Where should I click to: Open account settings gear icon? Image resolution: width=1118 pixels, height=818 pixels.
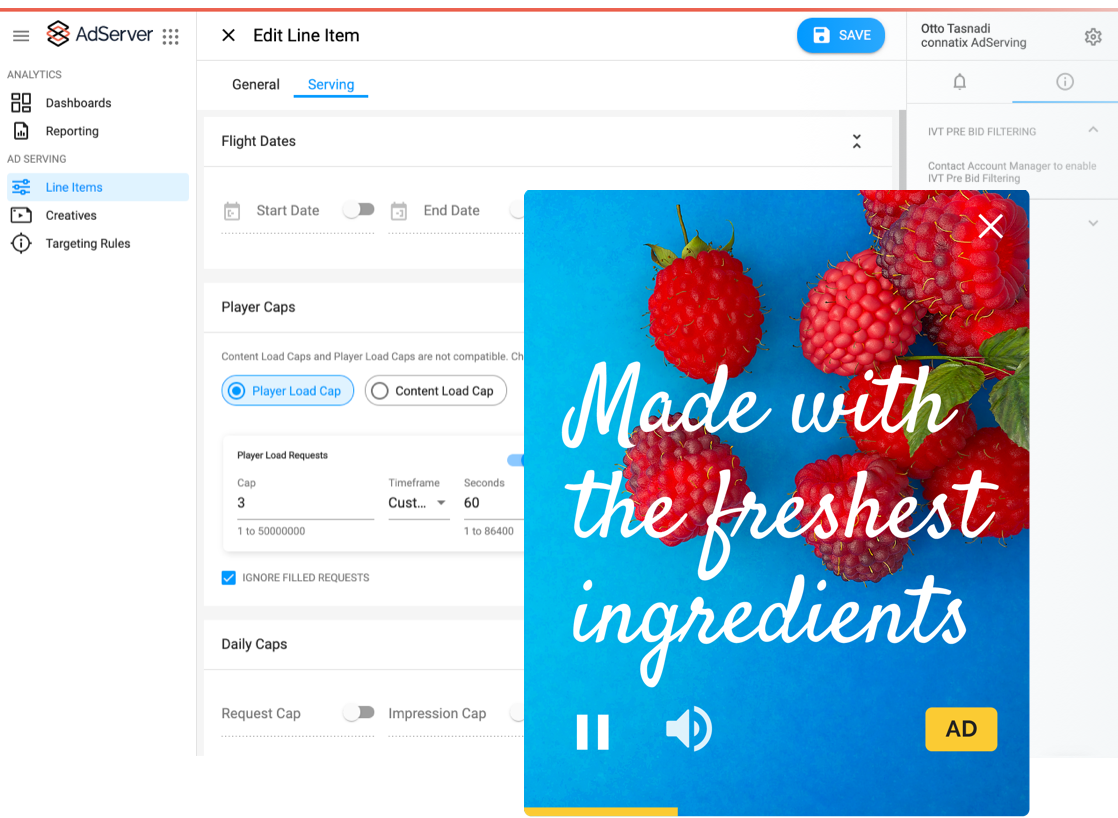(1093, 37)
